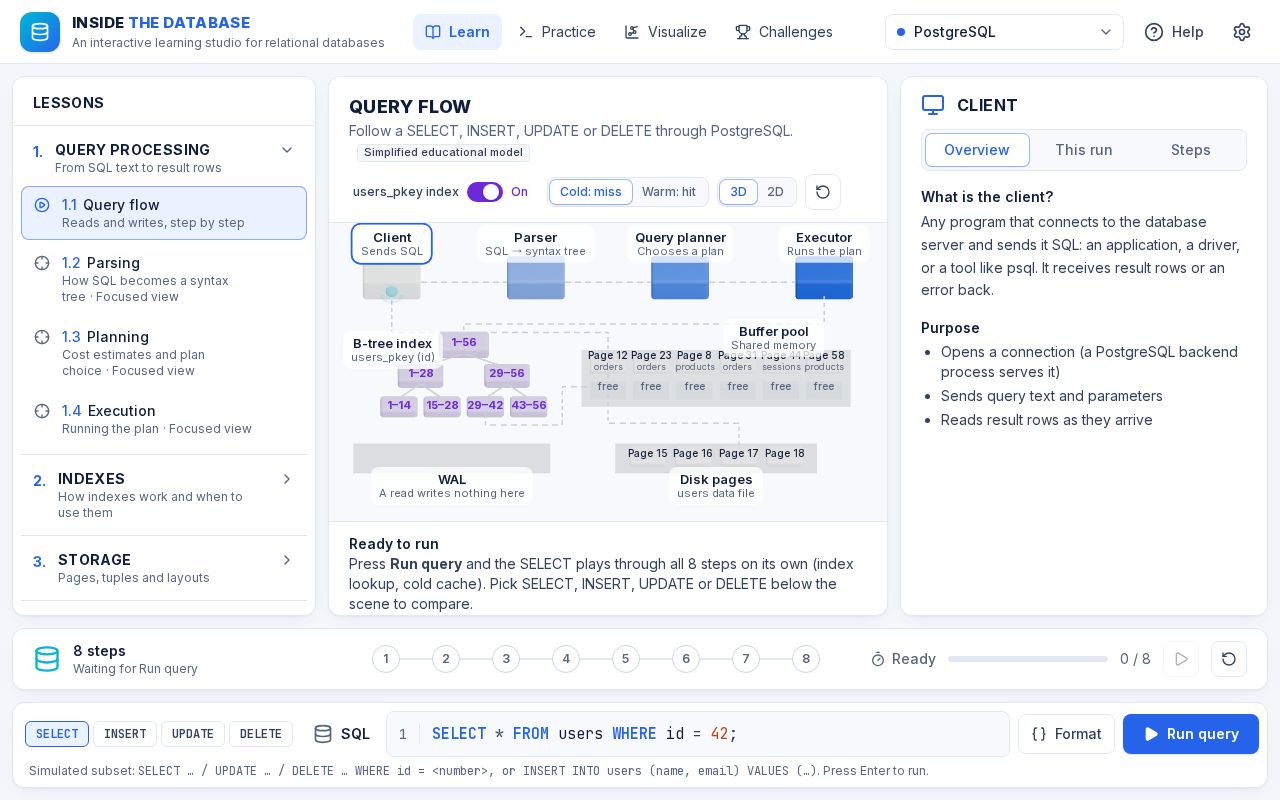Viewport: 1280px width, 800px height.
Task: Jump to step 8 marker
Action: pyautogui.click(x=806, y=659)
